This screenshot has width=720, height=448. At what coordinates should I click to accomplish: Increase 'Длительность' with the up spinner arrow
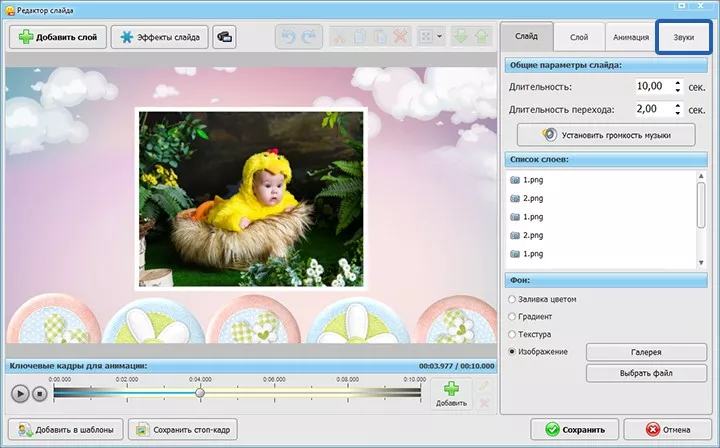[x=678, y=82]
